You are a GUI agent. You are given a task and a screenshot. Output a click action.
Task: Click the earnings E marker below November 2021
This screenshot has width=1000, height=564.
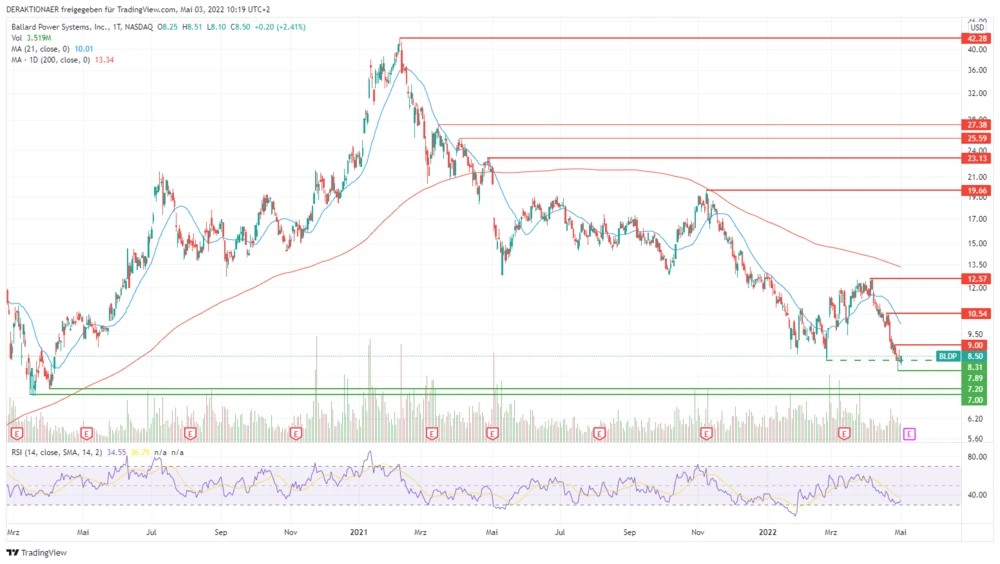click(707, 434)
